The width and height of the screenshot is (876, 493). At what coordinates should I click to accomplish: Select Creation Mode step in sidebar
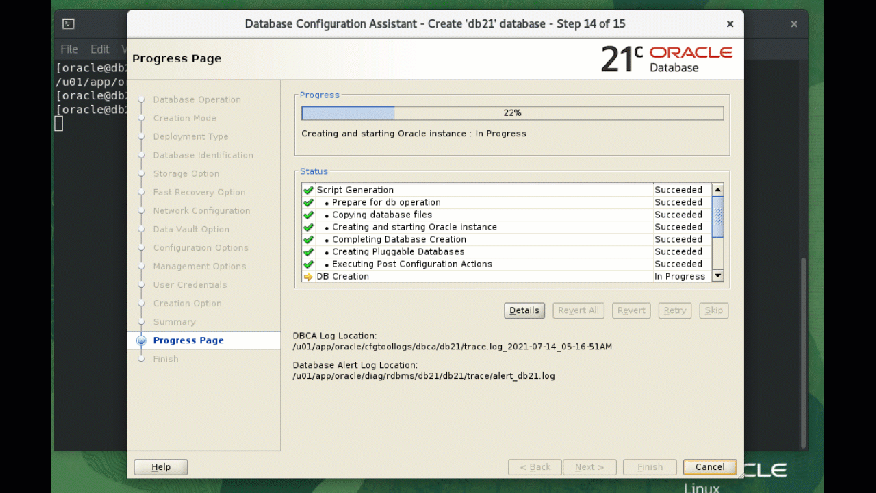[x=184, y=118]
